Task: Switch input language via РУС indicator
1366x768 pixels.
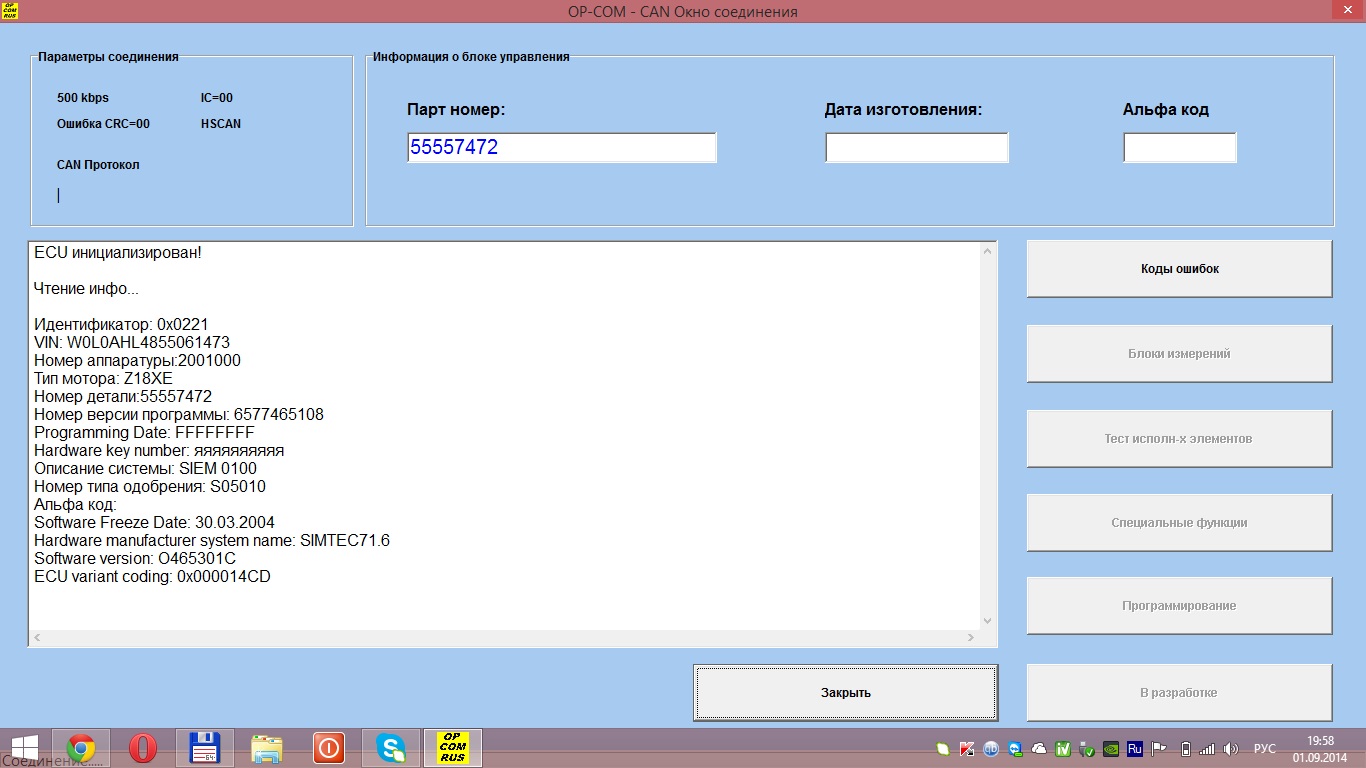Action: coord(1265,748)
